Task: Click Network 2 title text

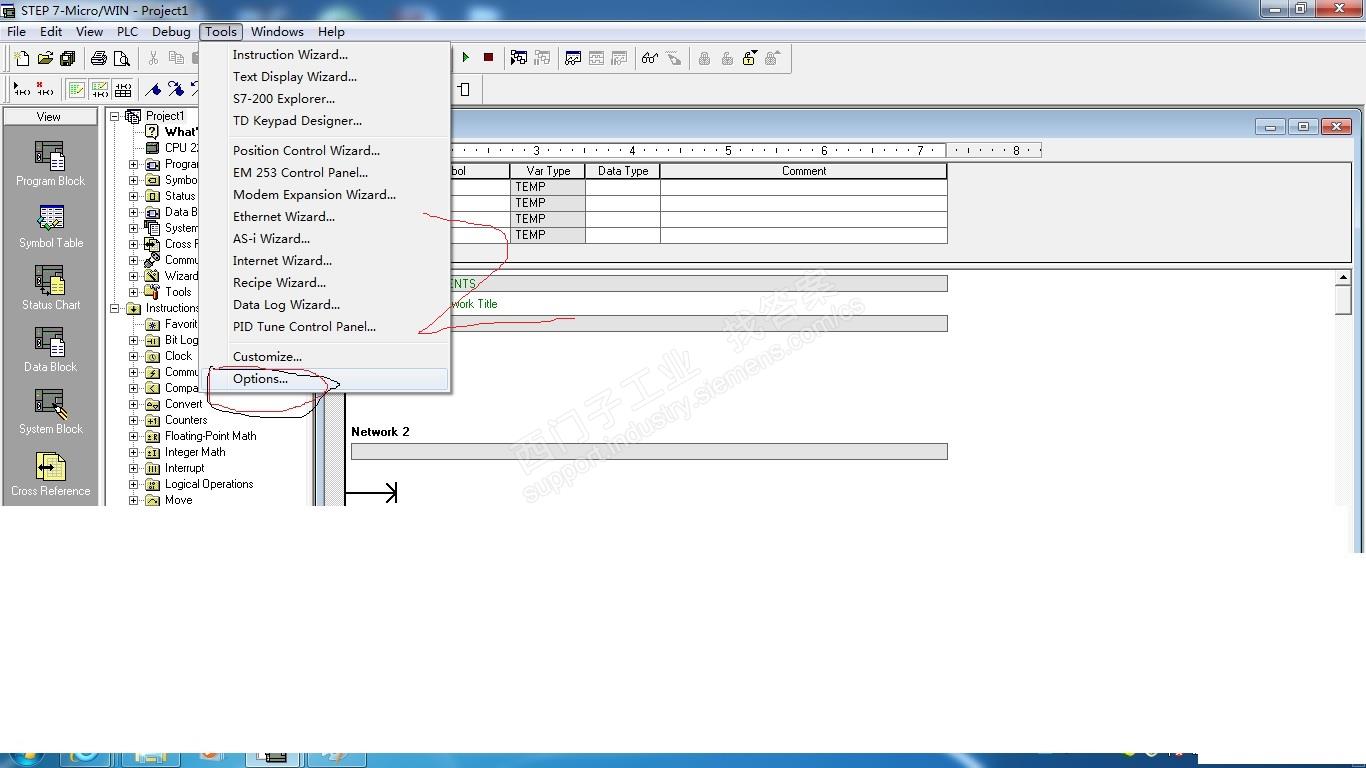Action: [380, 432]
